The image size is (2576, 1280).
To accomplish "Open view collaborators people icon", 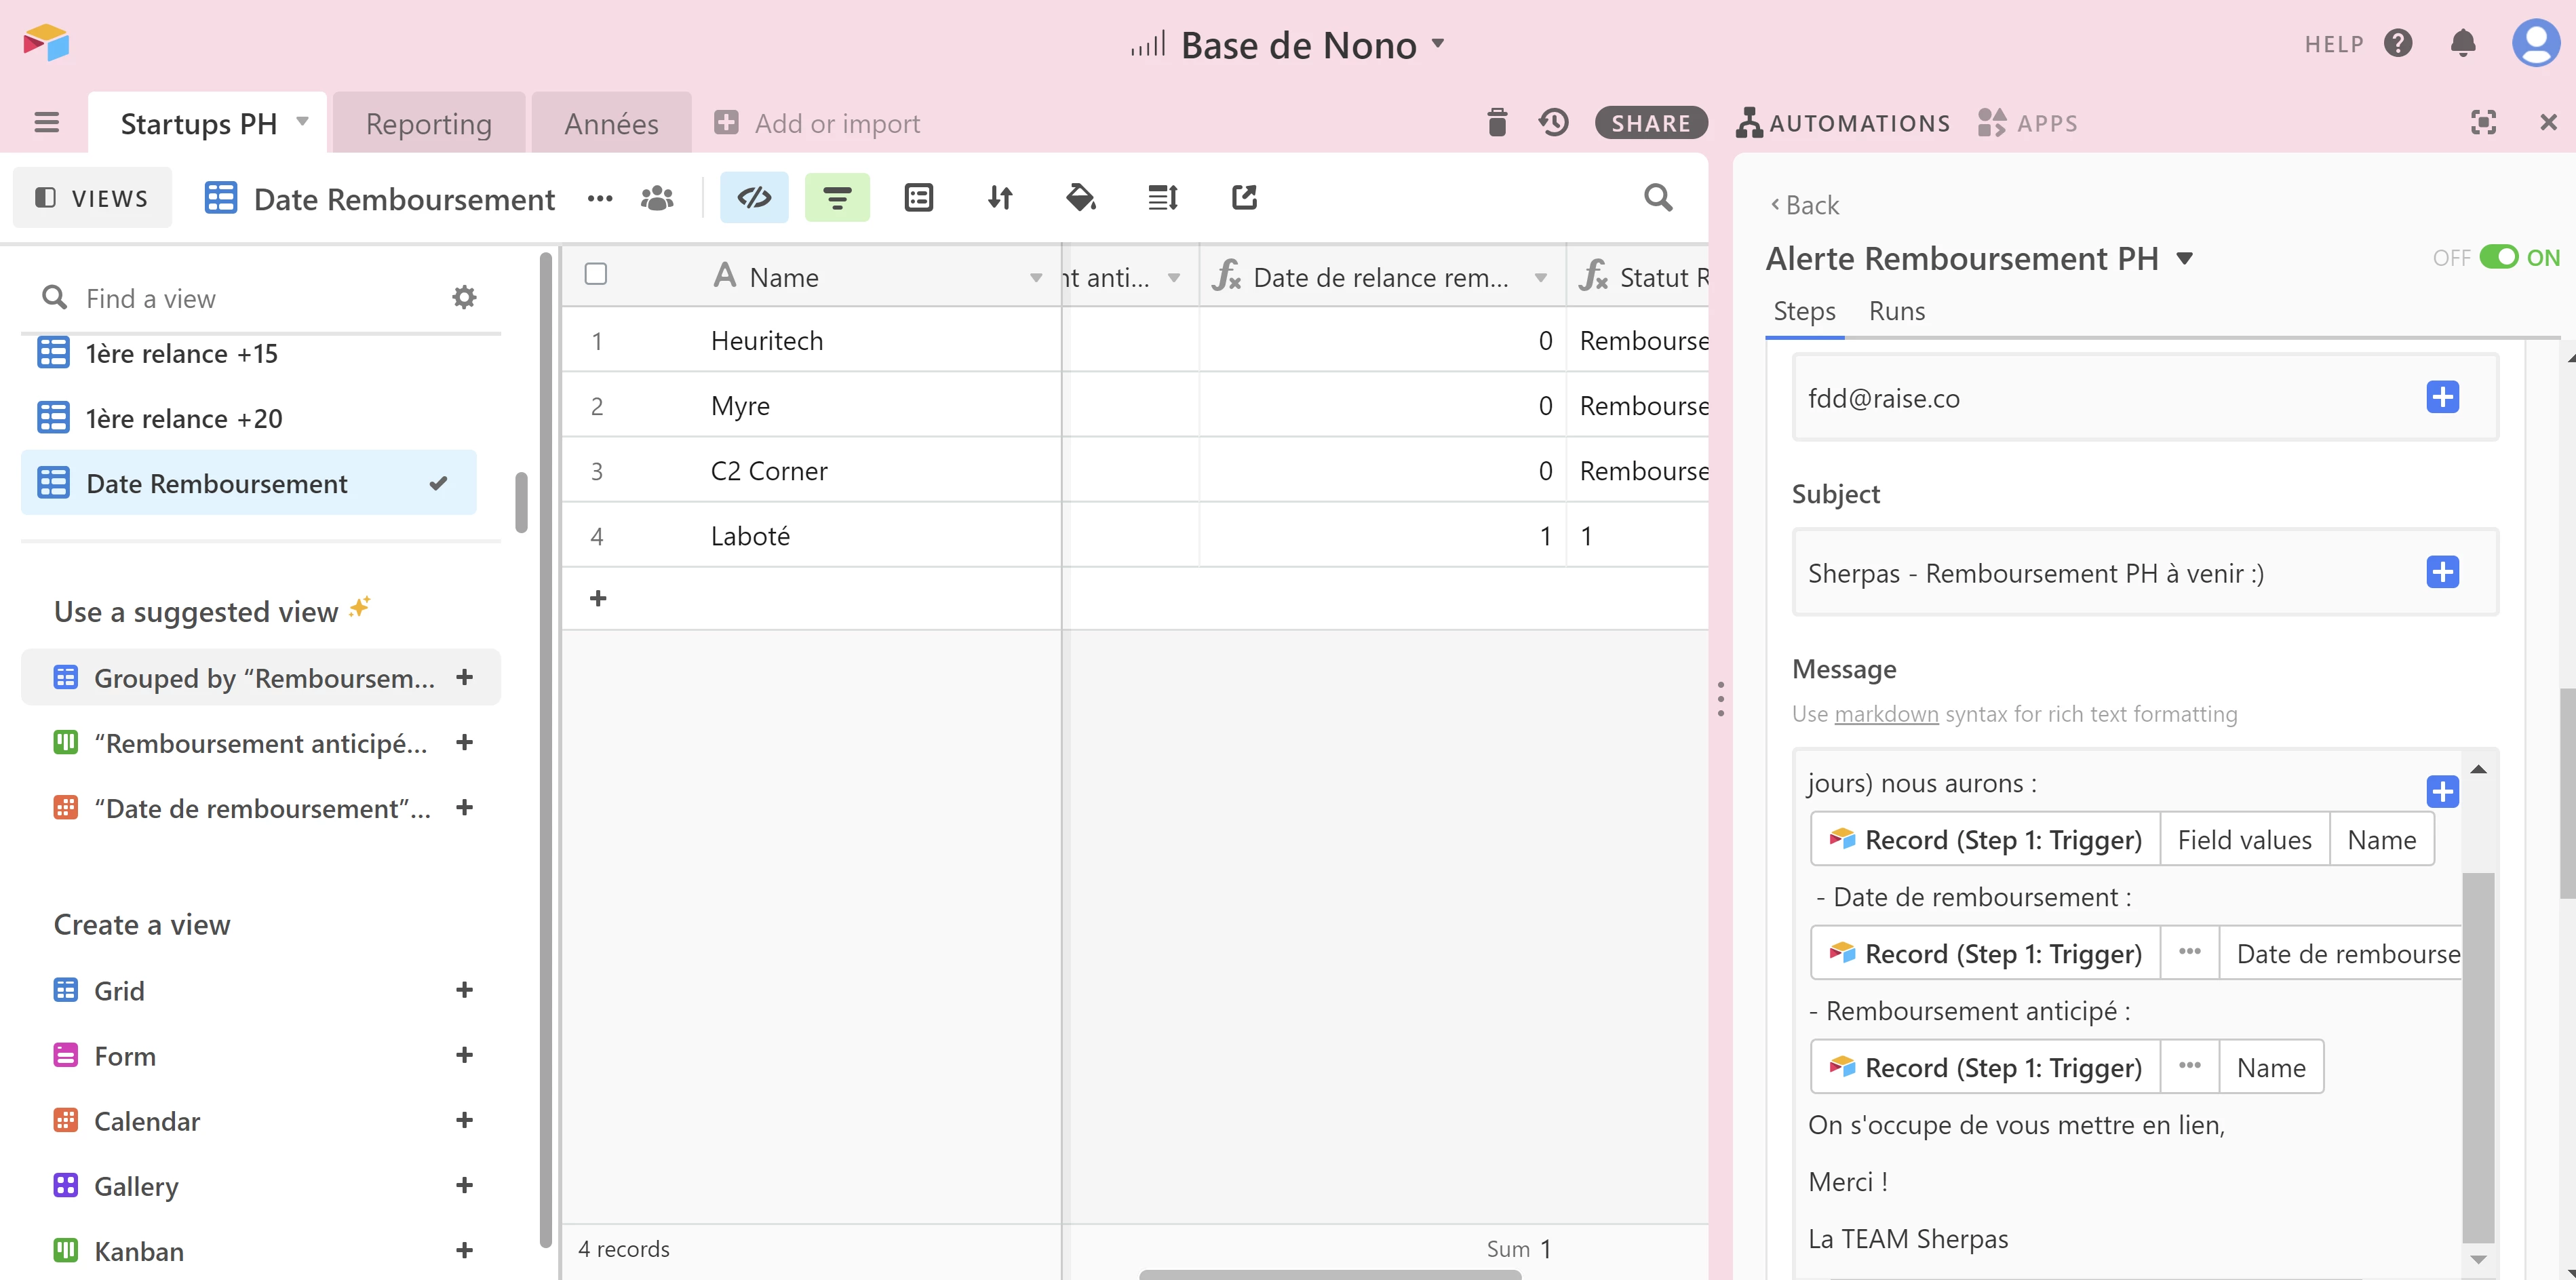I will (x=656, y=198).
